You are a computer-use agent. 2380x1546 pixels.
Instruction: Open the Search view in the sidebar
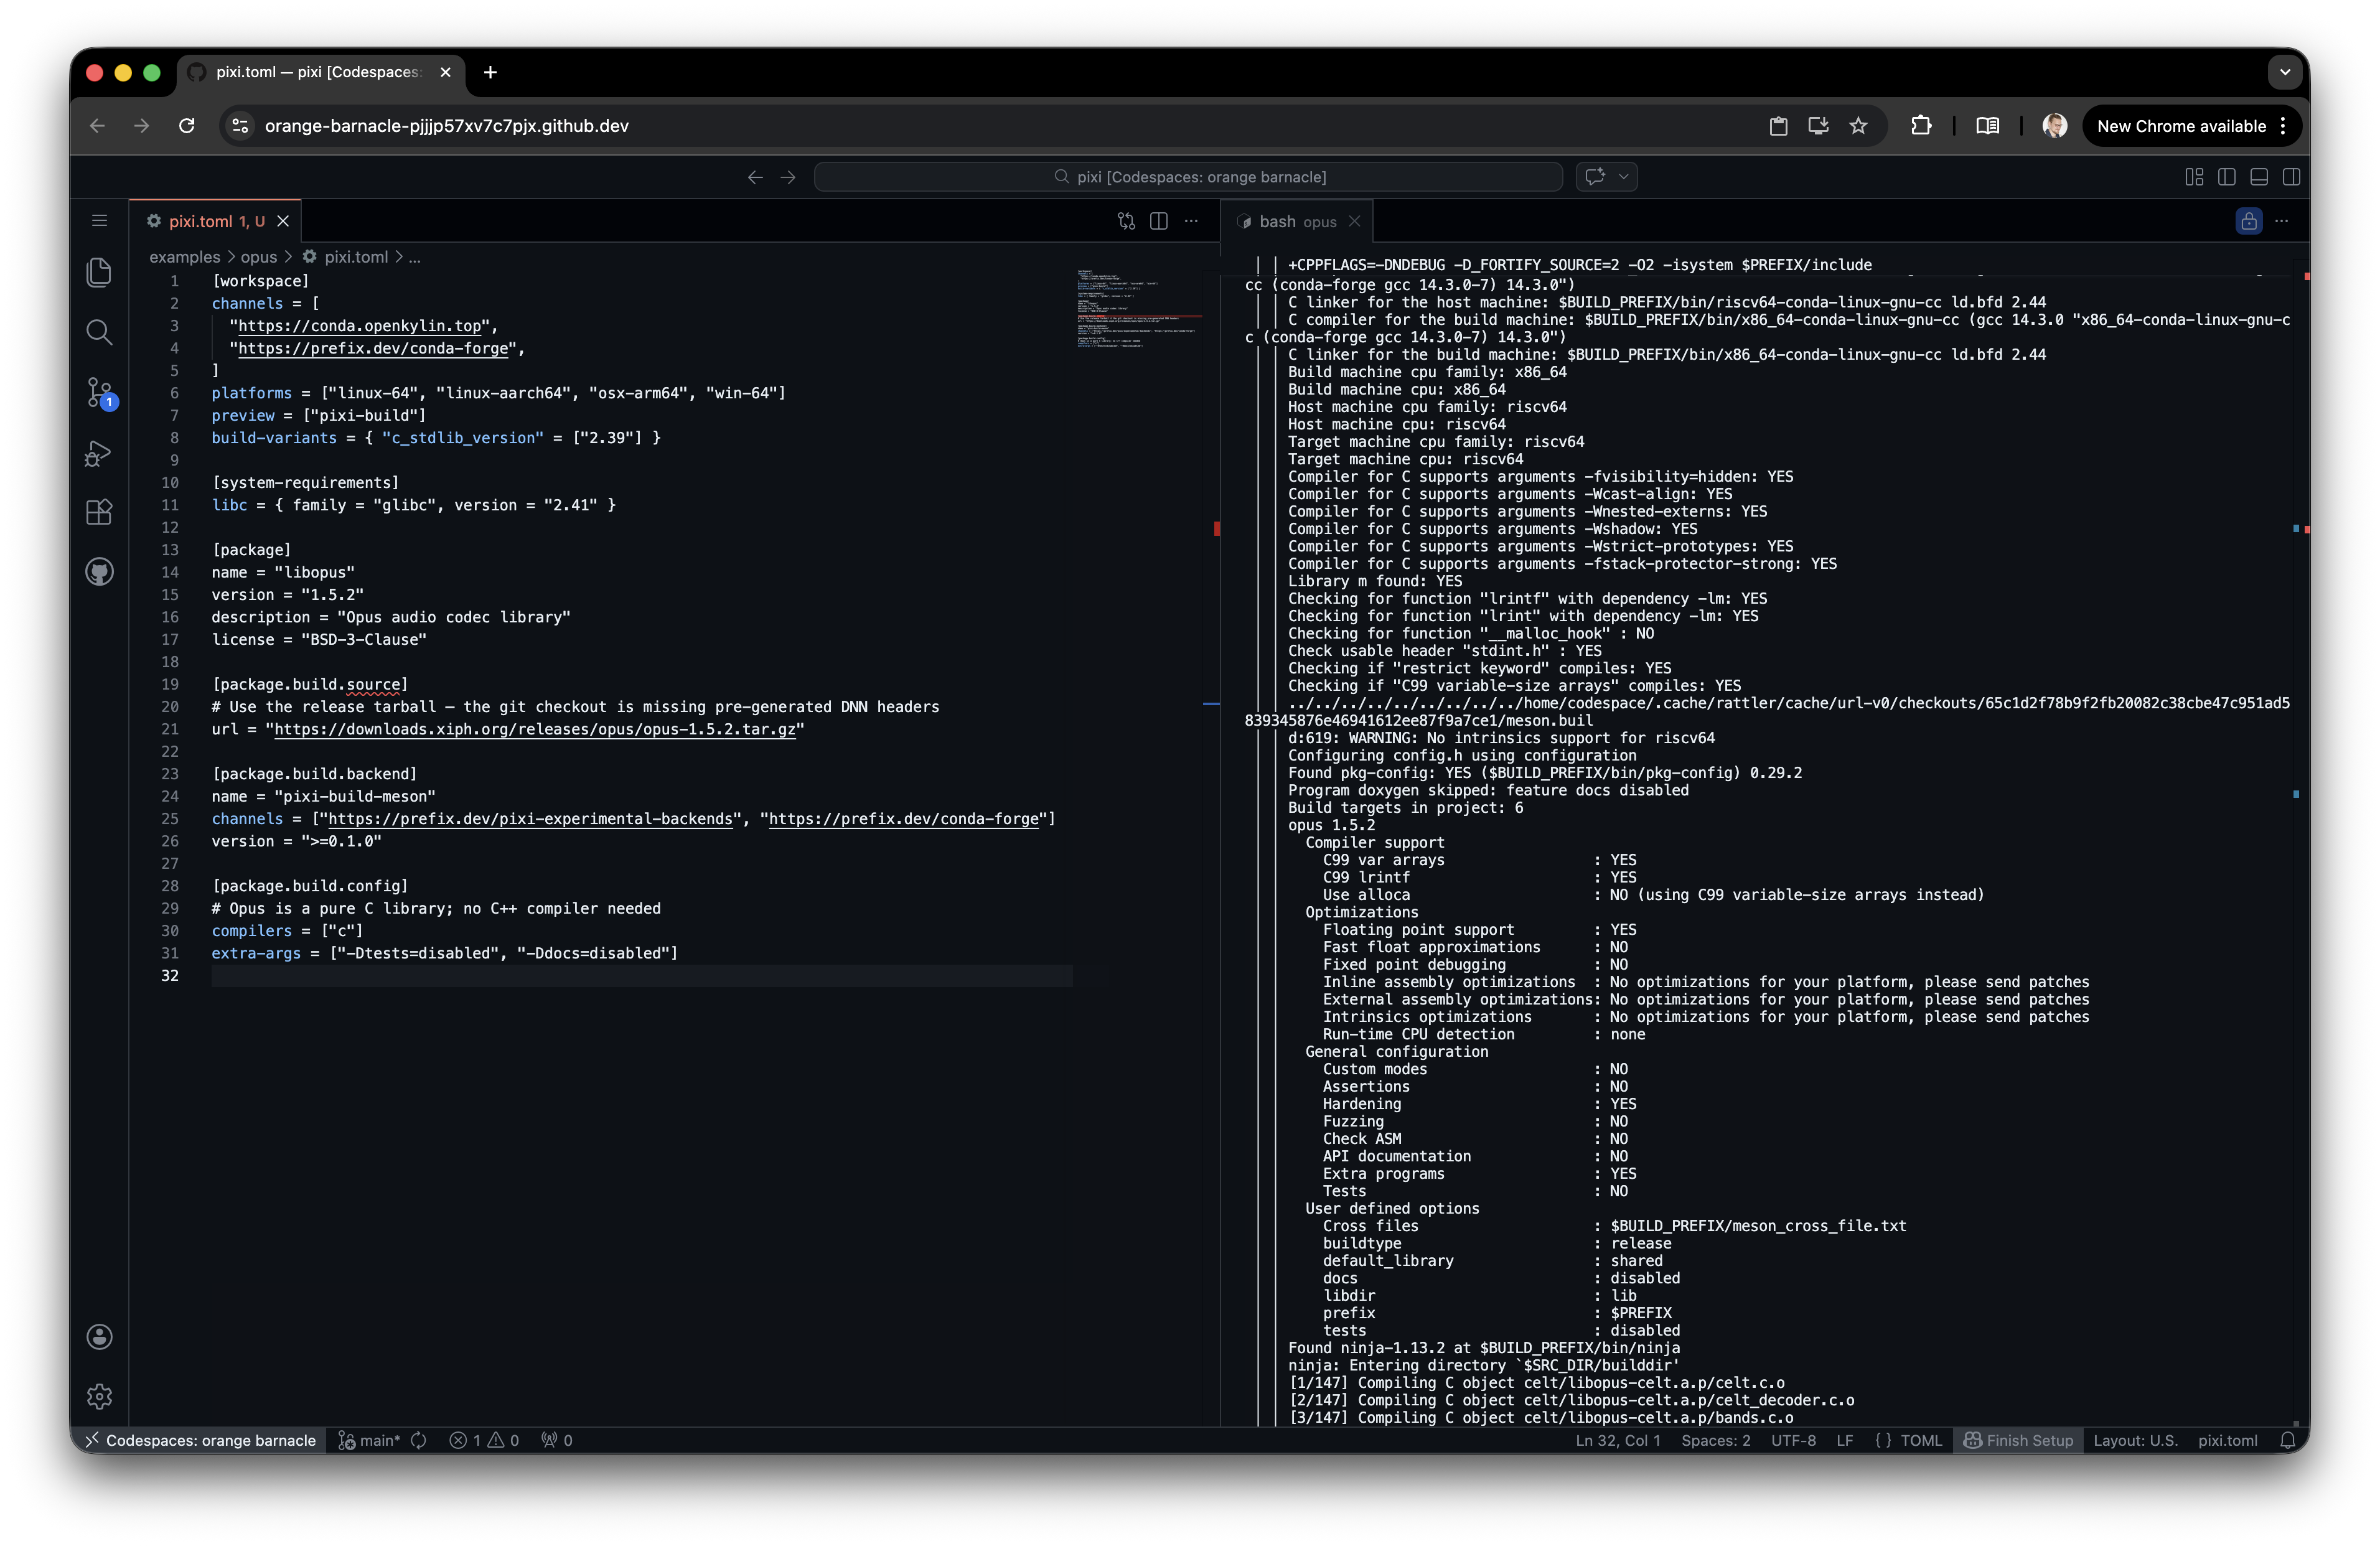(x=99, y=332)
